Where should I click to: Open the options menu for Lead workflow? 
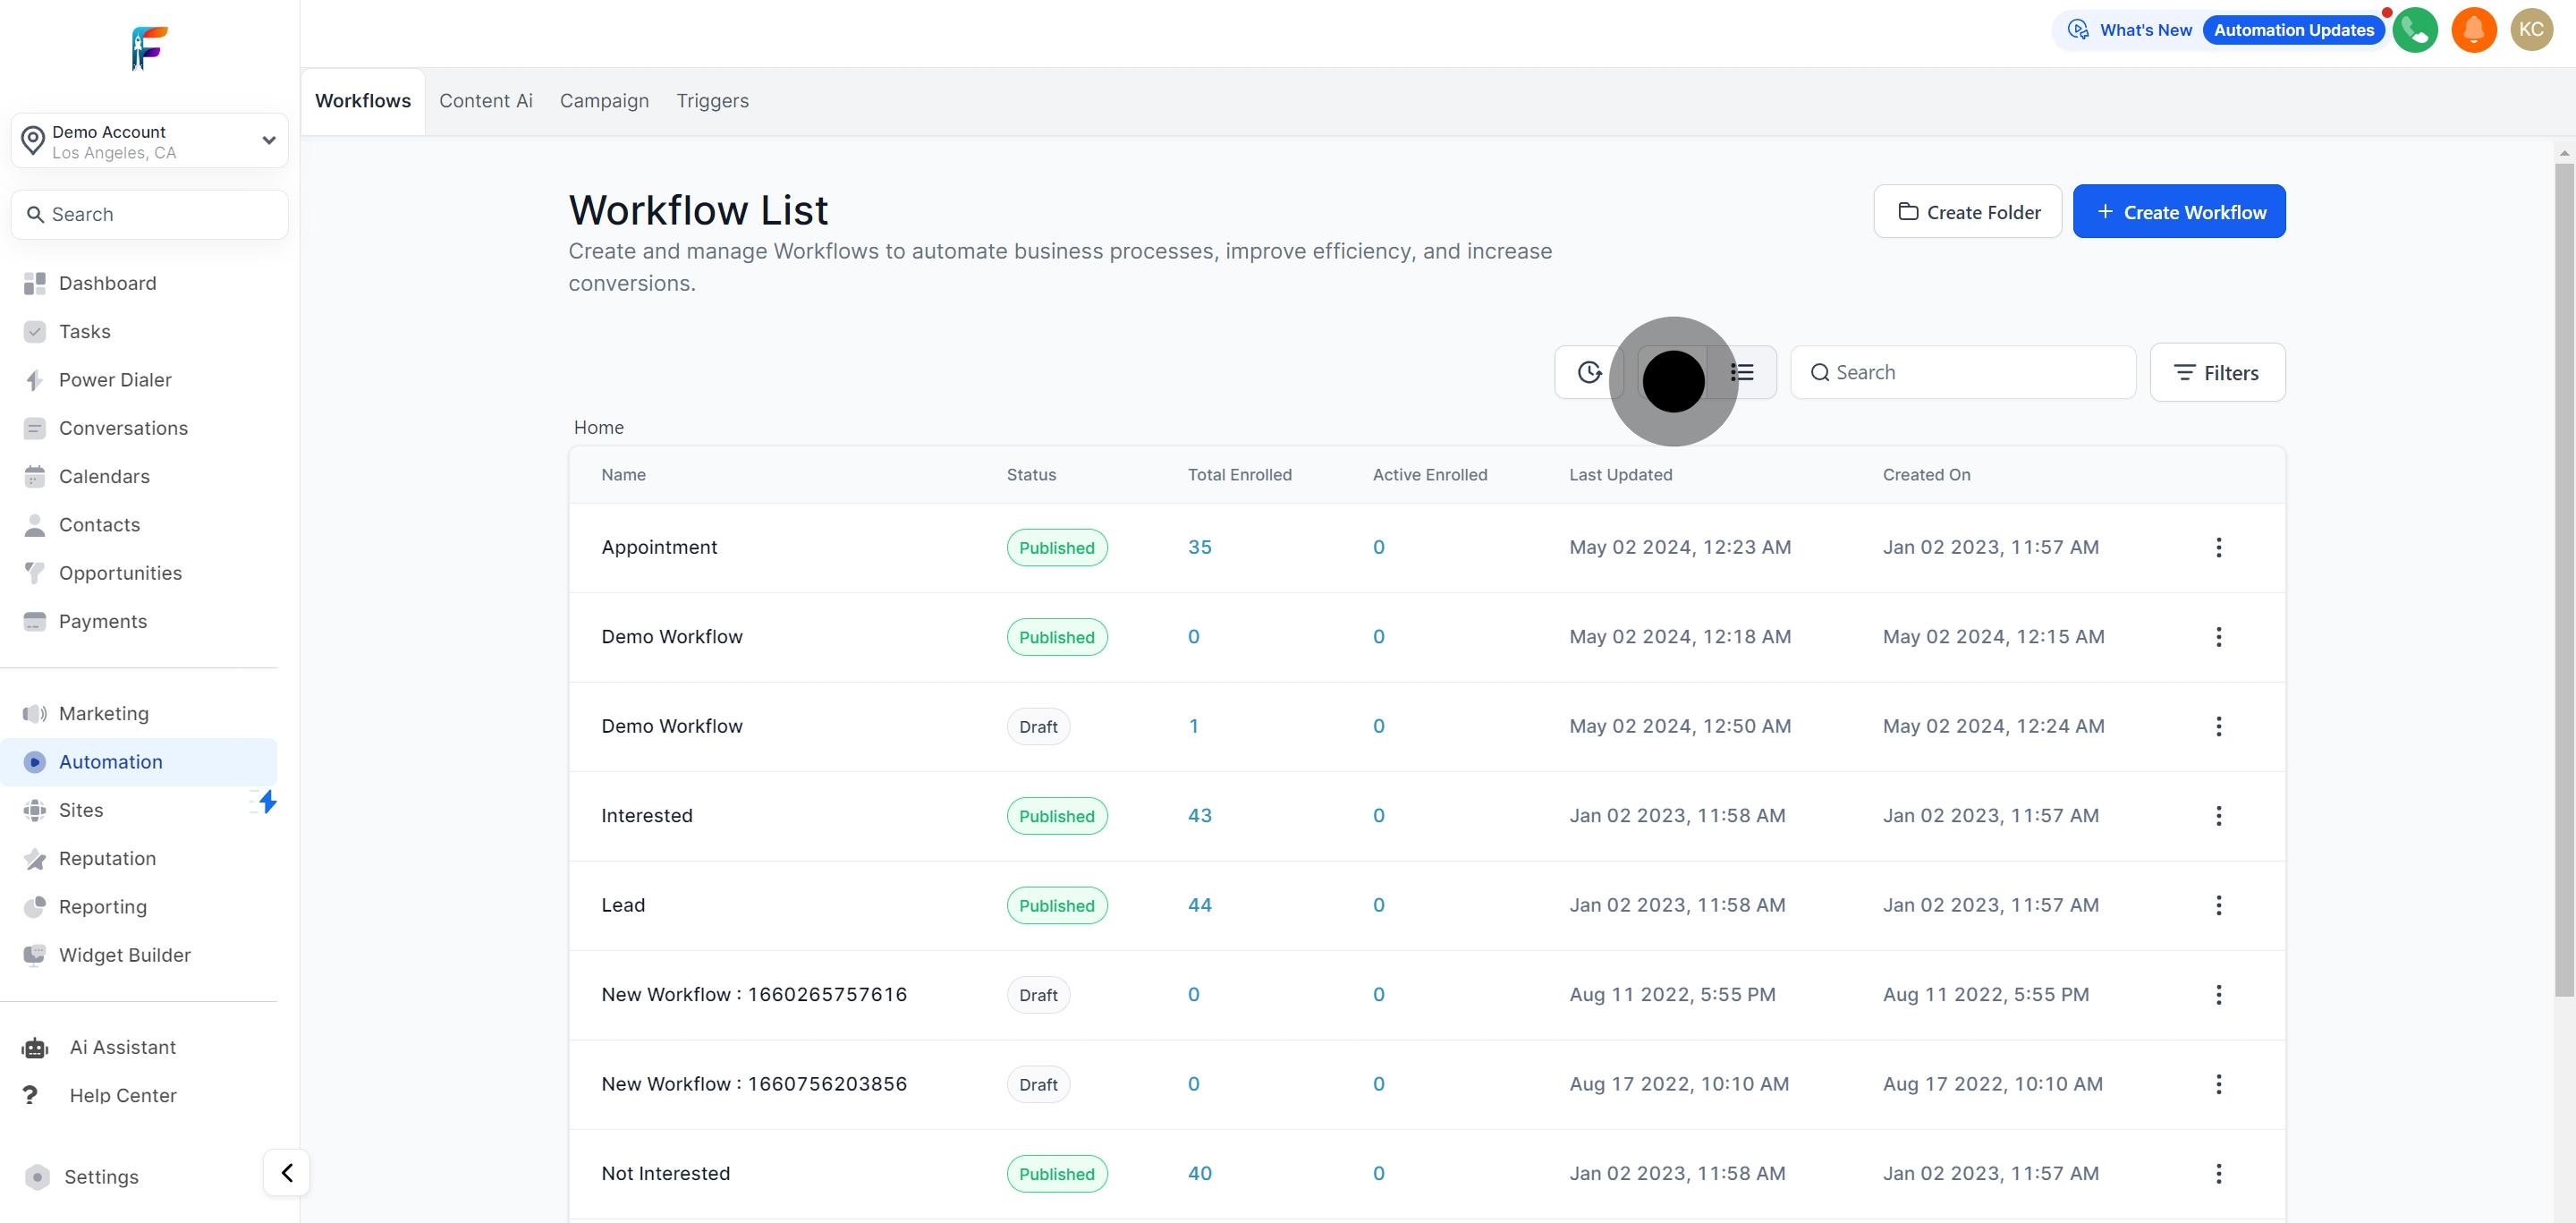tap(2218, 905)
